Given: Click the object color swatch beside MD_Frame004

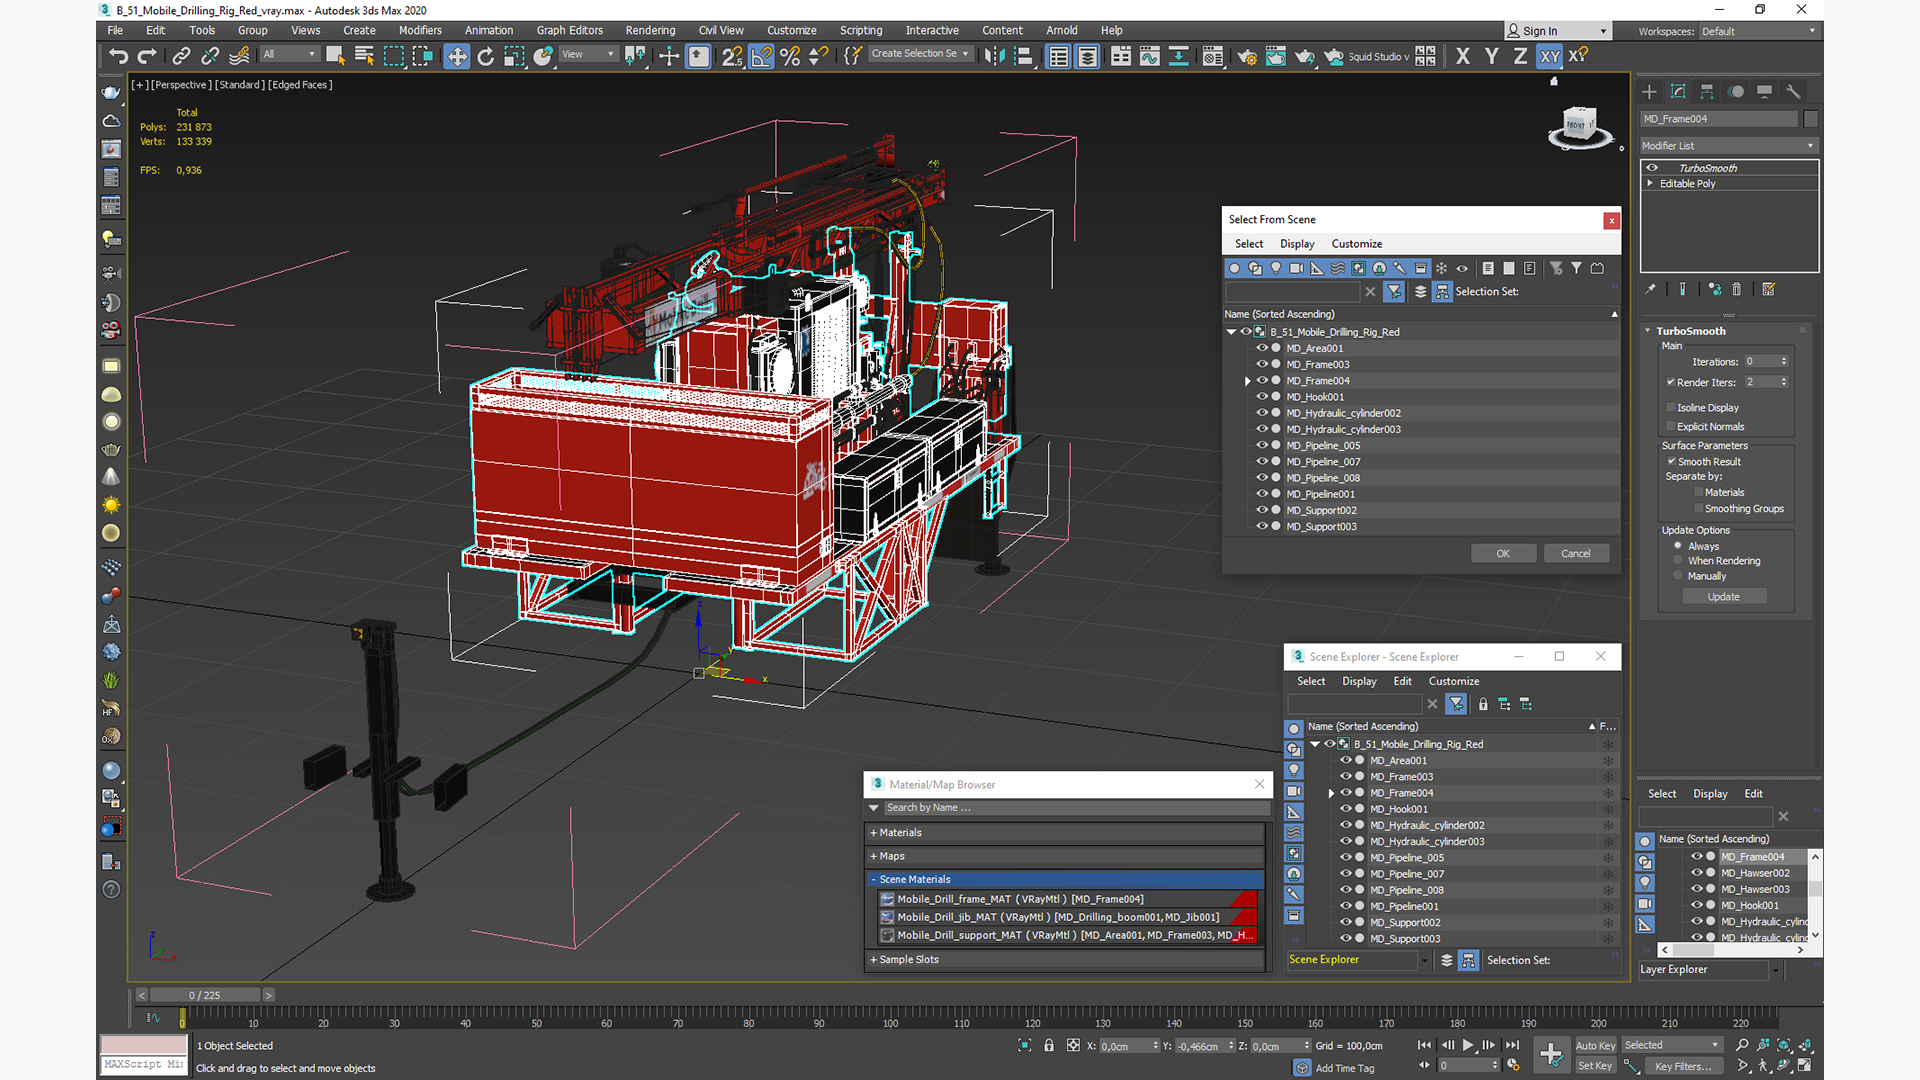Looking at the screenshot, I should [x=1810, y=119].
